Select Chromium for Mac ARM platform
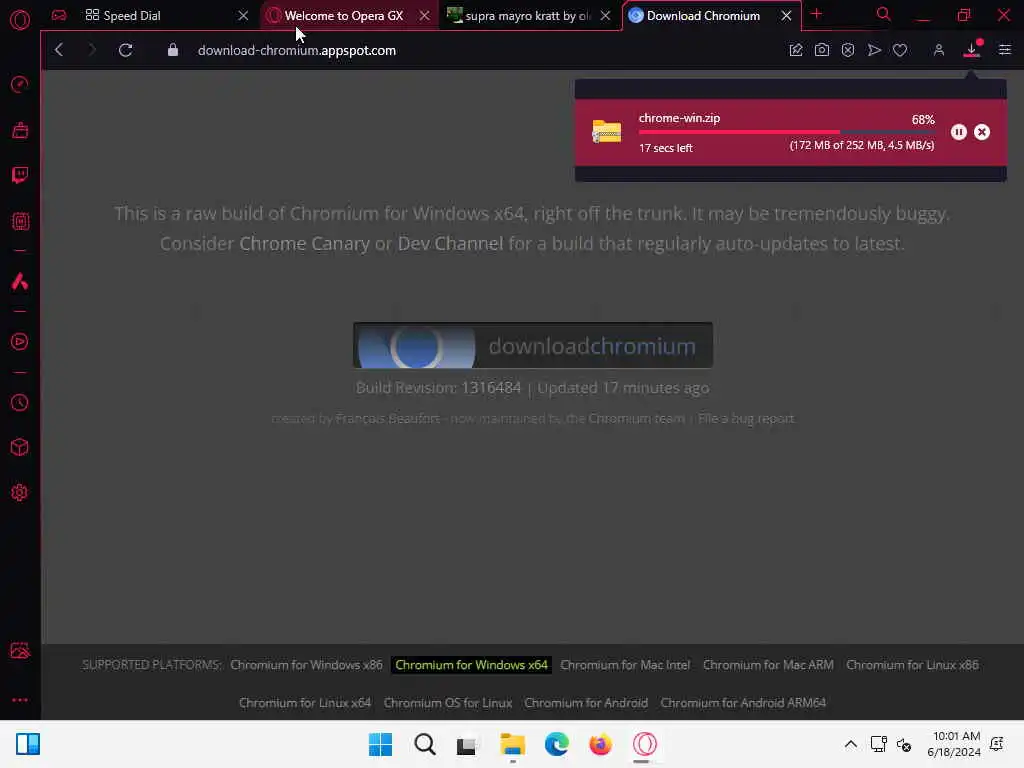Viewport: 1024px width, 768px height. (x=768, y=665)
